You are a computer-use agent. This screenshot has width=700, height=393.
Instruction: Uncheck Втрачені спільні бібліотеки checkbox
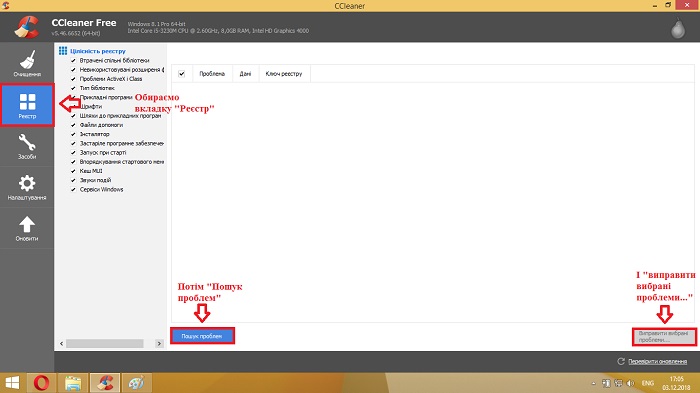(x=73, y=60)
